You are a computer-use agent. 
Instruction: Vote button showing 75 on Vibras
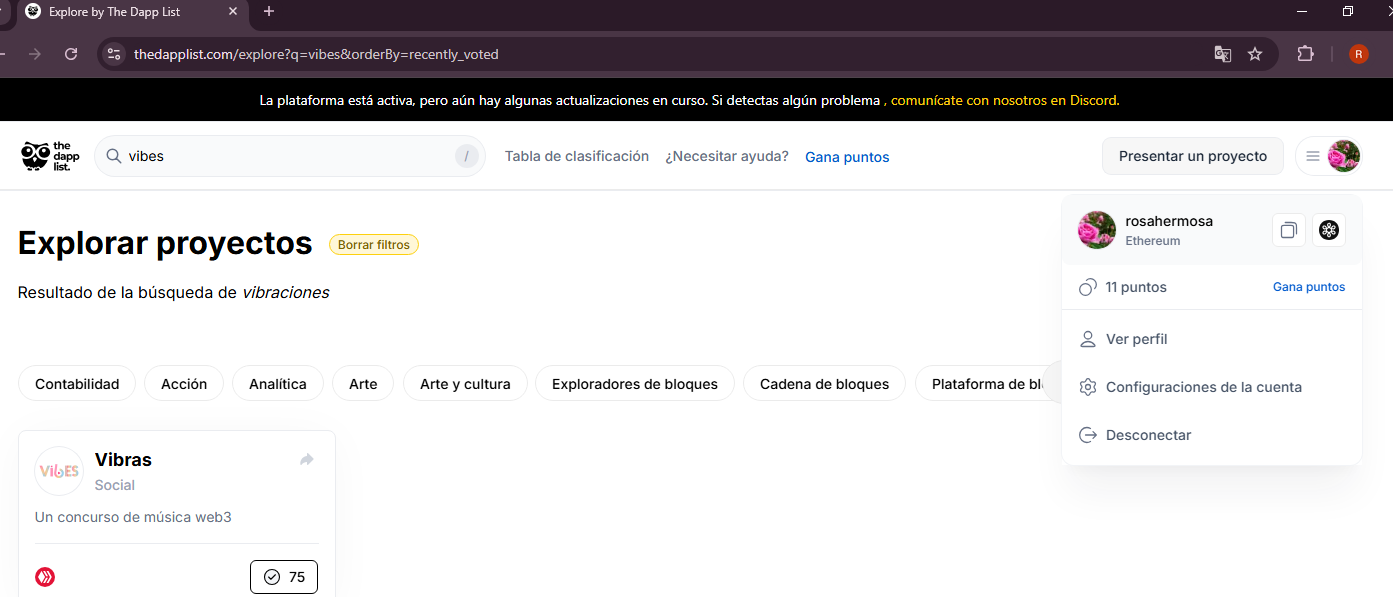pyautogui.click(x=284, y=577)
